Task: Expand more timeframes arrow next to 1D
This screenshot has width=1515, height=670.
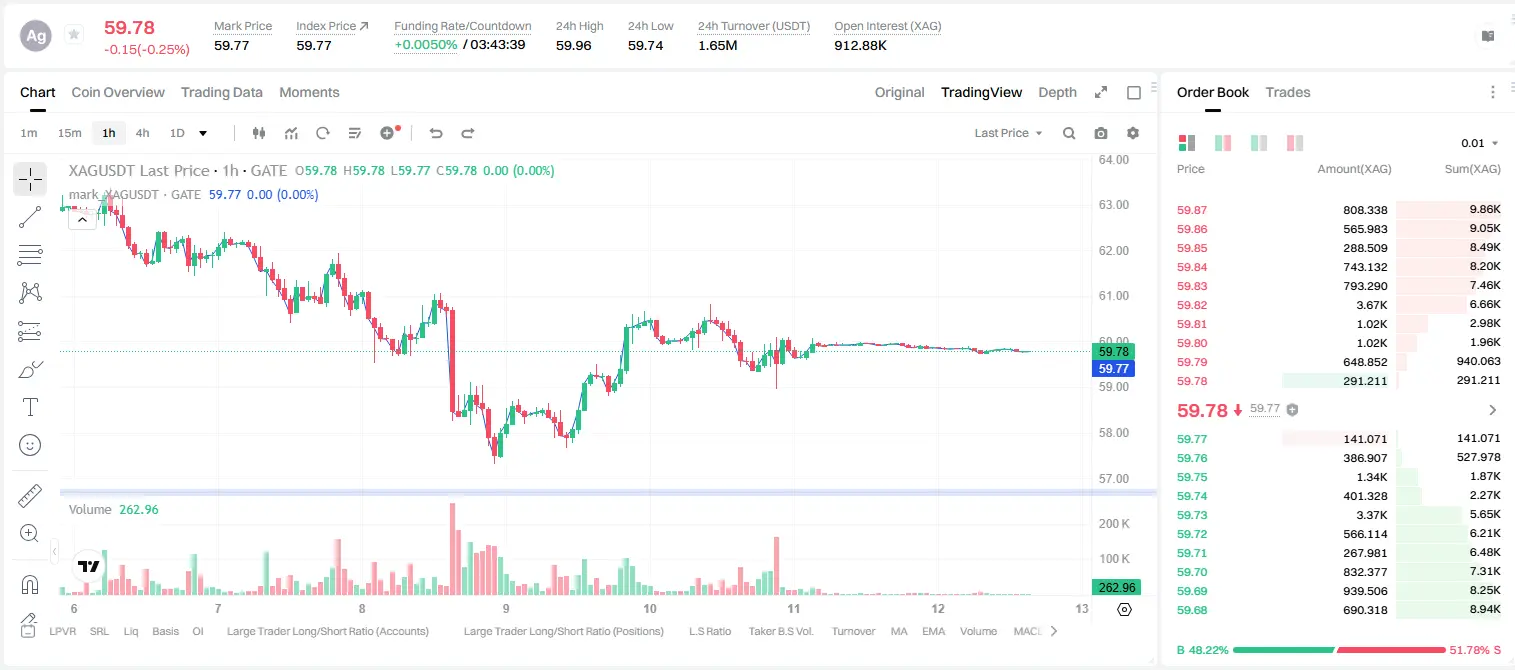Action: pyautogui.click(x=203, y=133)
